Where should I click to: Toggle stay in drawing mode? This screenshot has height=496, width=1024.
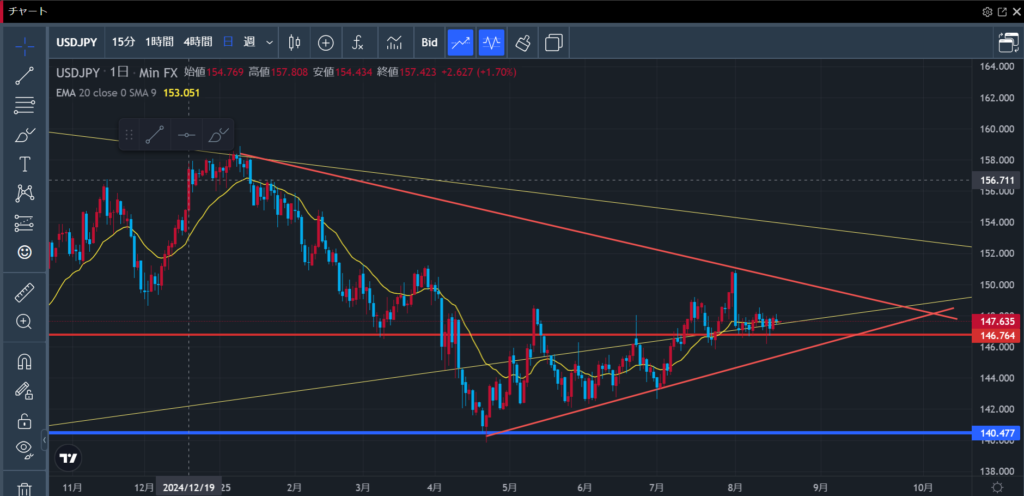(x=25, y=390)
